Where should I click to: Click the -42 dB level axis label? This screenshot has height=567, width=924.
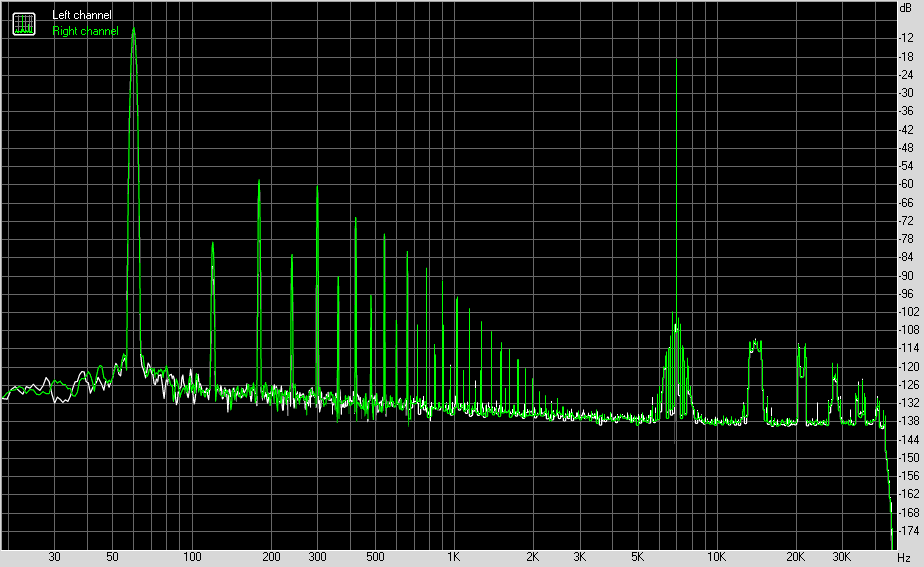click(906, 130)
